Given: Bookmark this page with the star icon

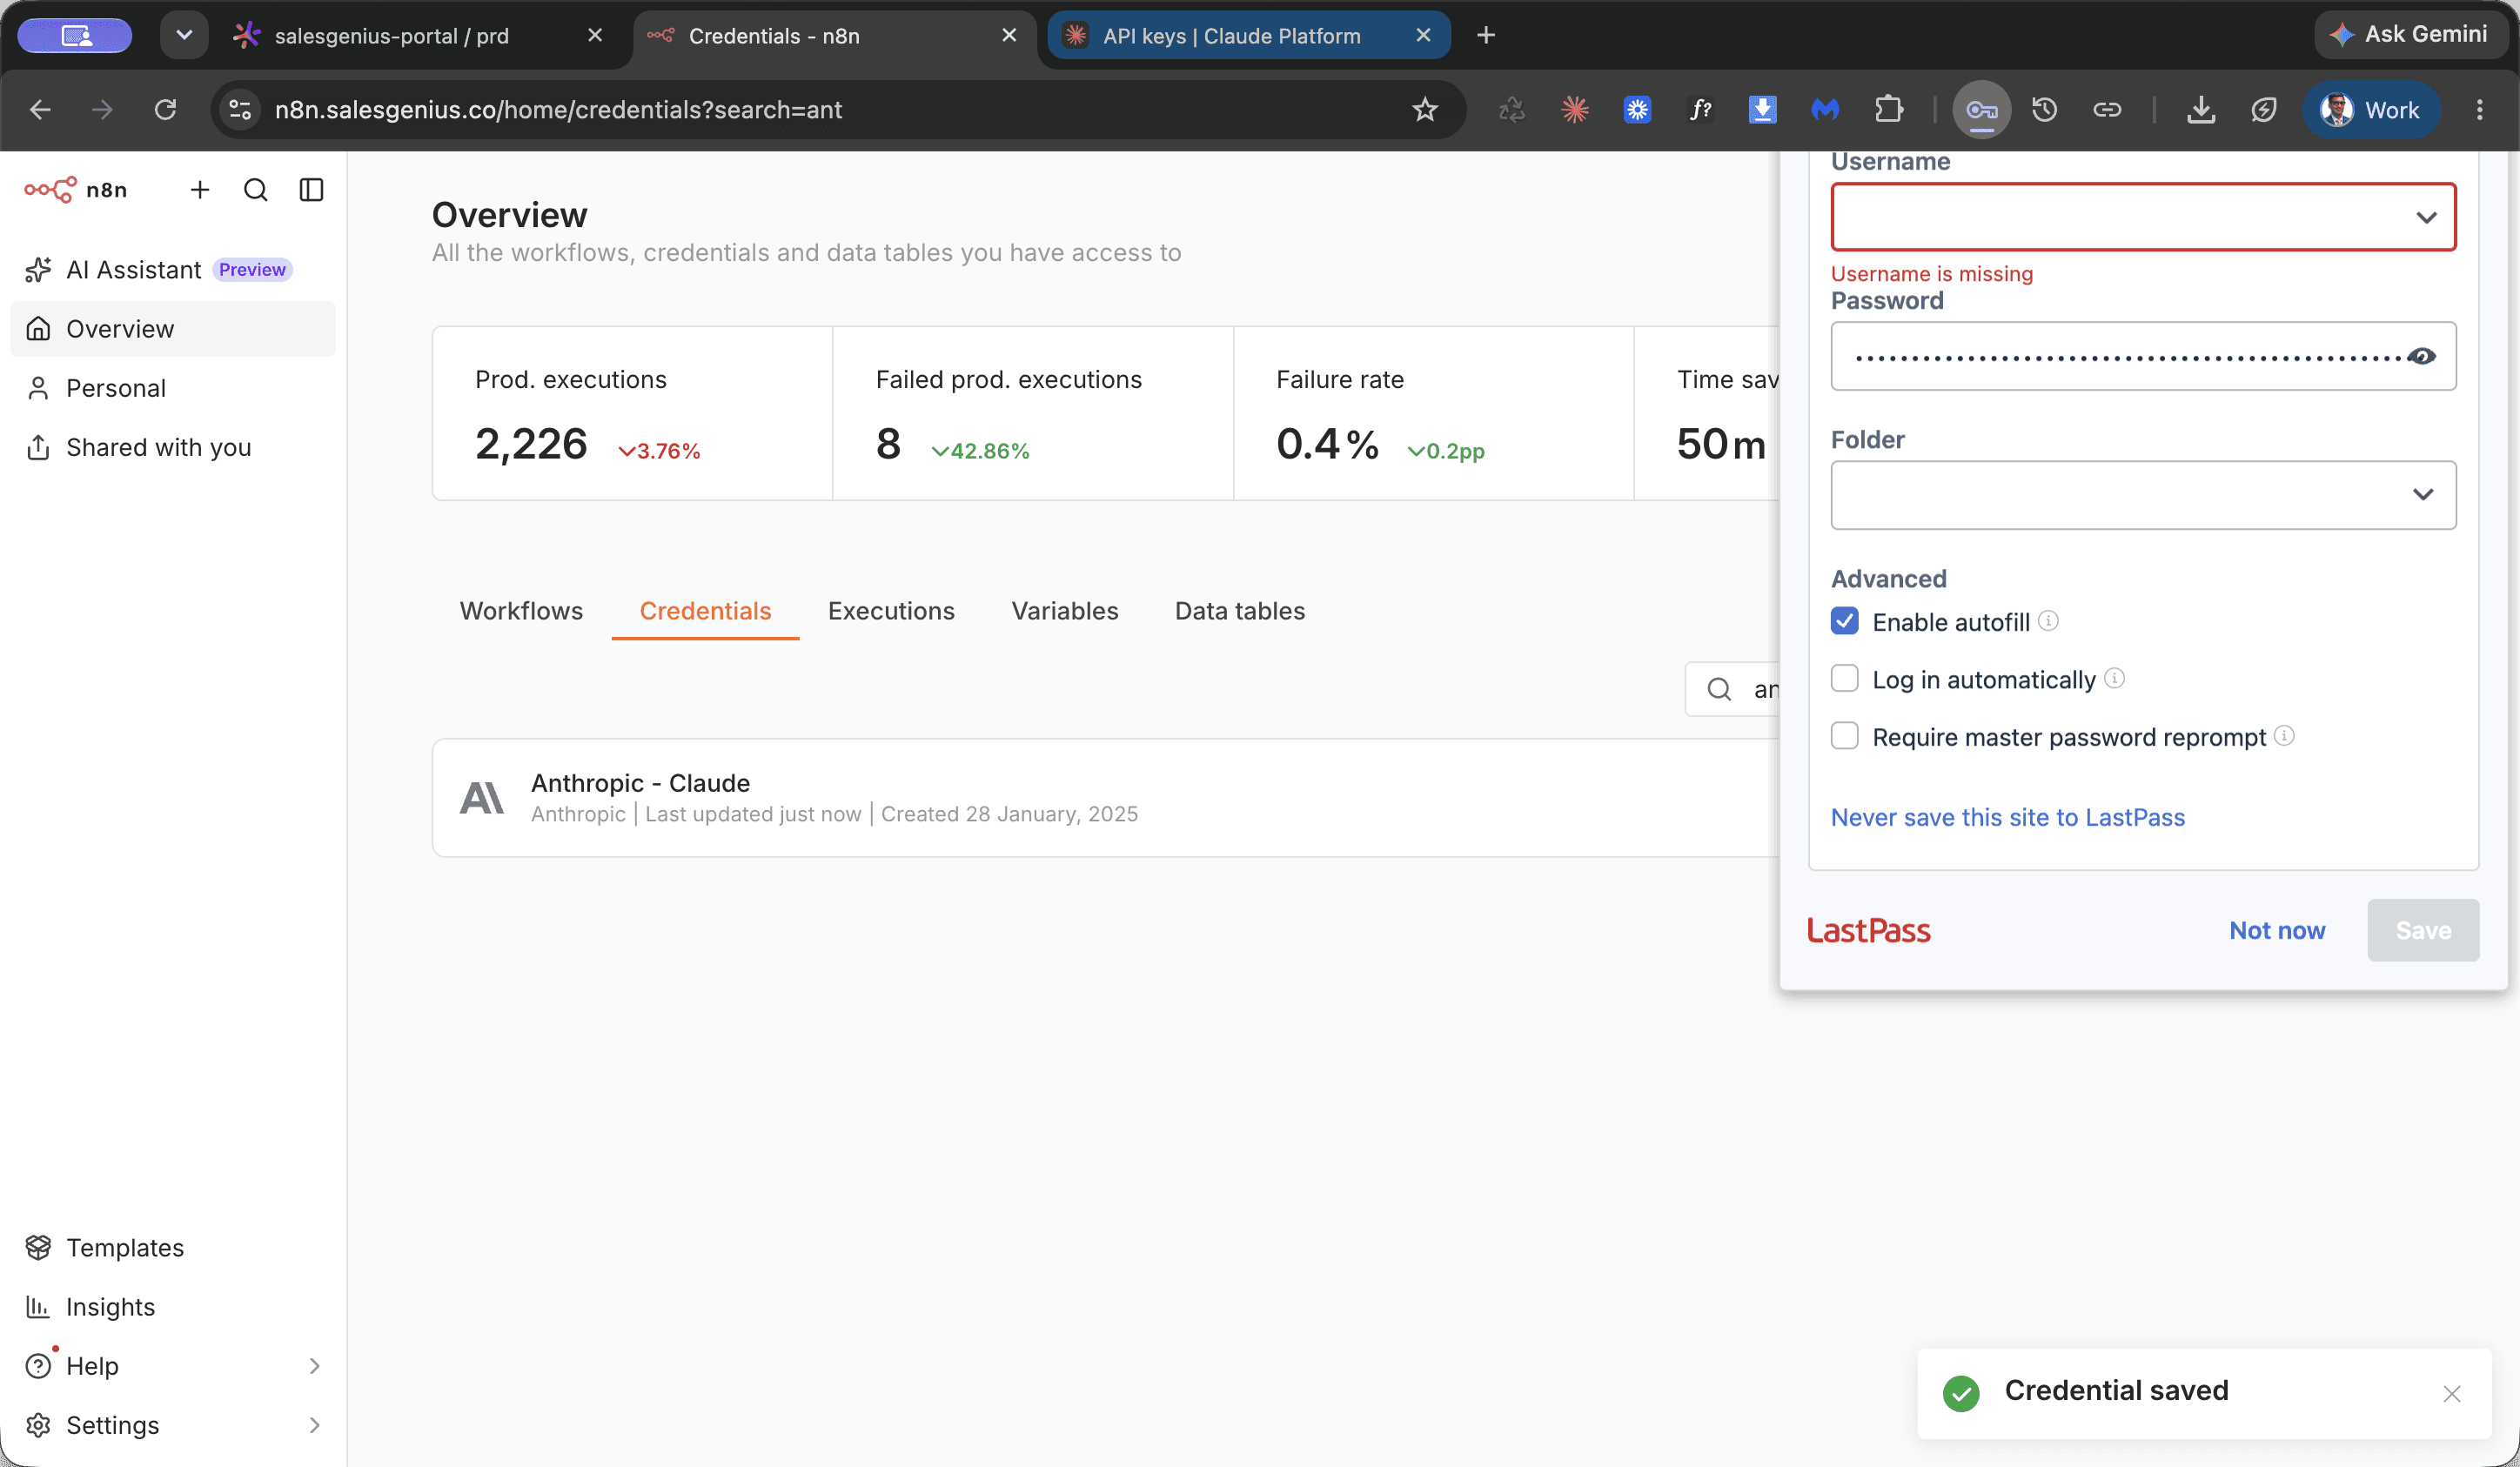Looking at the screenshot, I should pos(1425,109).
